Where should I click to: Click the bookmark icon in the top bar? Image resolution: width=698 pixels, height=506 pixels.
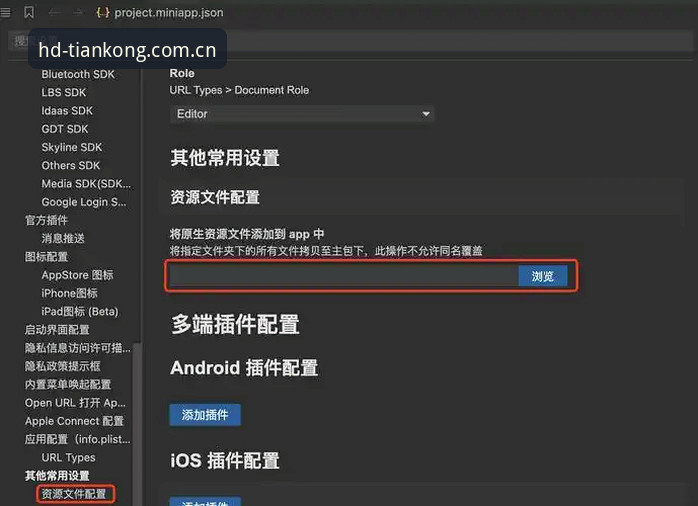[x=29, y=12]
